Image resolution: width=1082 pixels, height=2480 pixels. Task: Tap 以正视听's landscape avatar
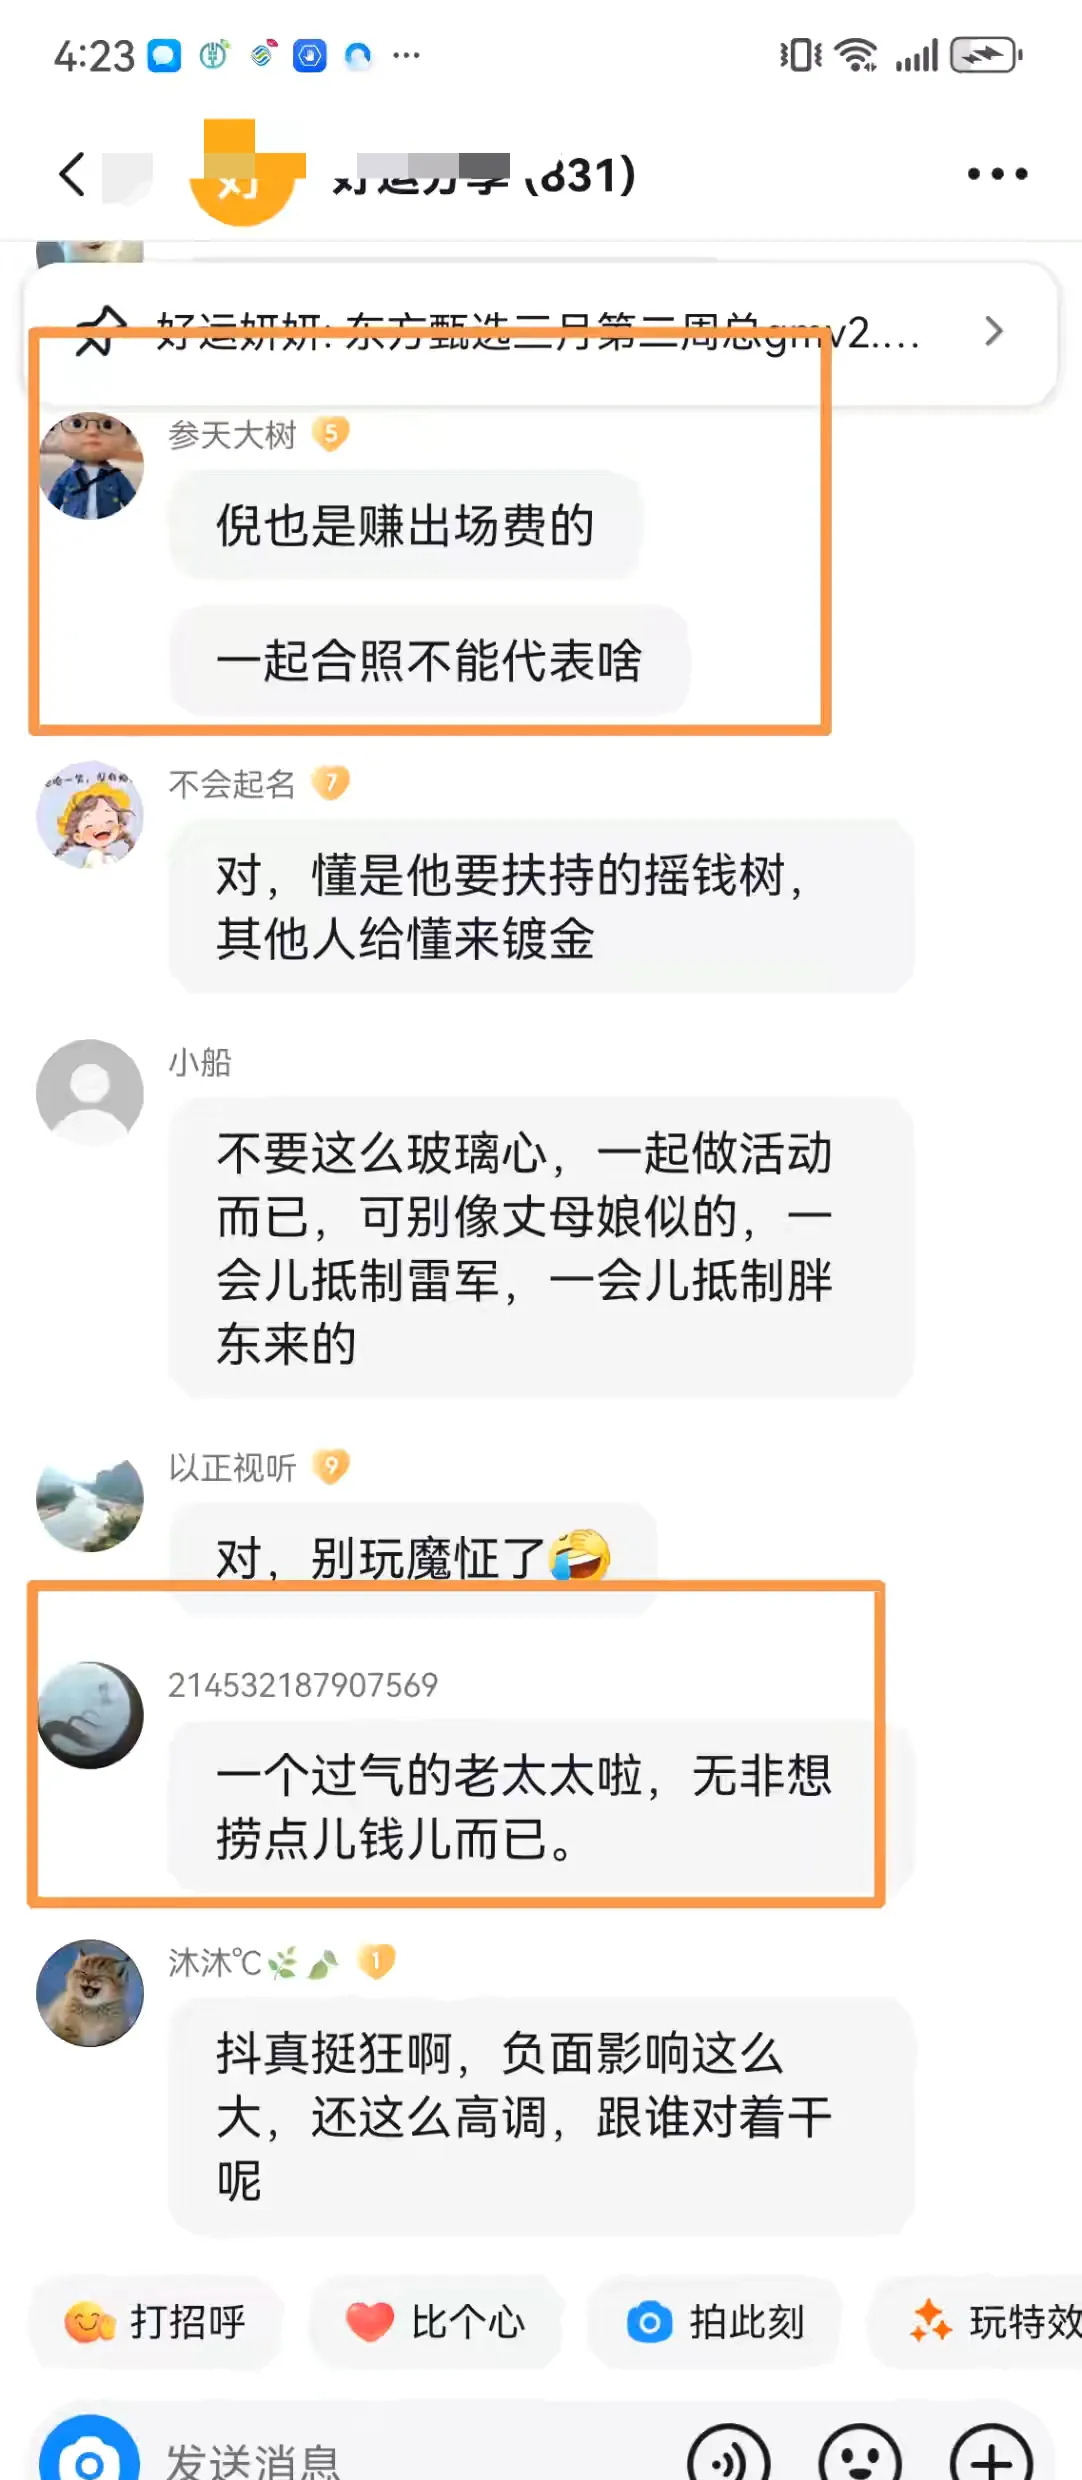pos(90,1498)
